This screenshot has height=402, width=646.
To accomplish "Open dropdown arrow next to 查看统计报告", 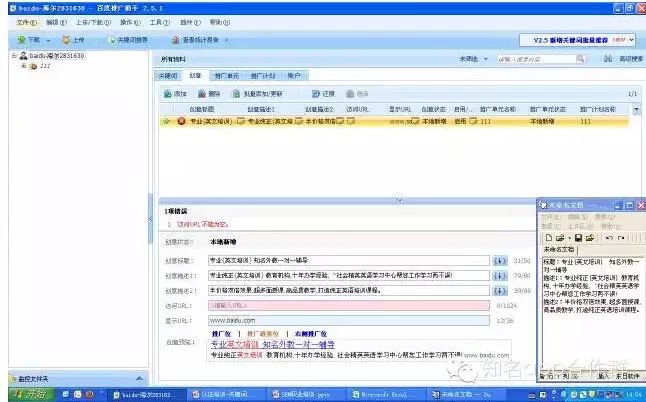I will coord(226,40).
